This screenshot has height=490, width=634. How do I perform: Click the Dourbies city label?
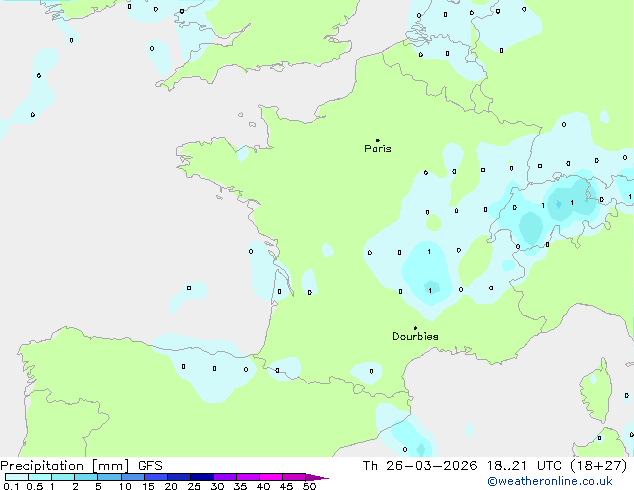pos(415,336)
